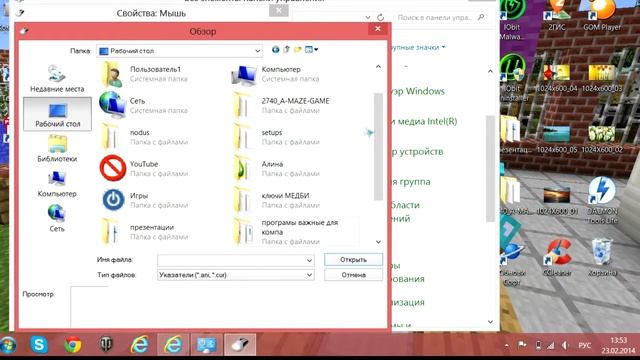Screen dimensions: 640x360
Task: Open the 1024x600_05 image on desktop
Action: click(557, 139)
